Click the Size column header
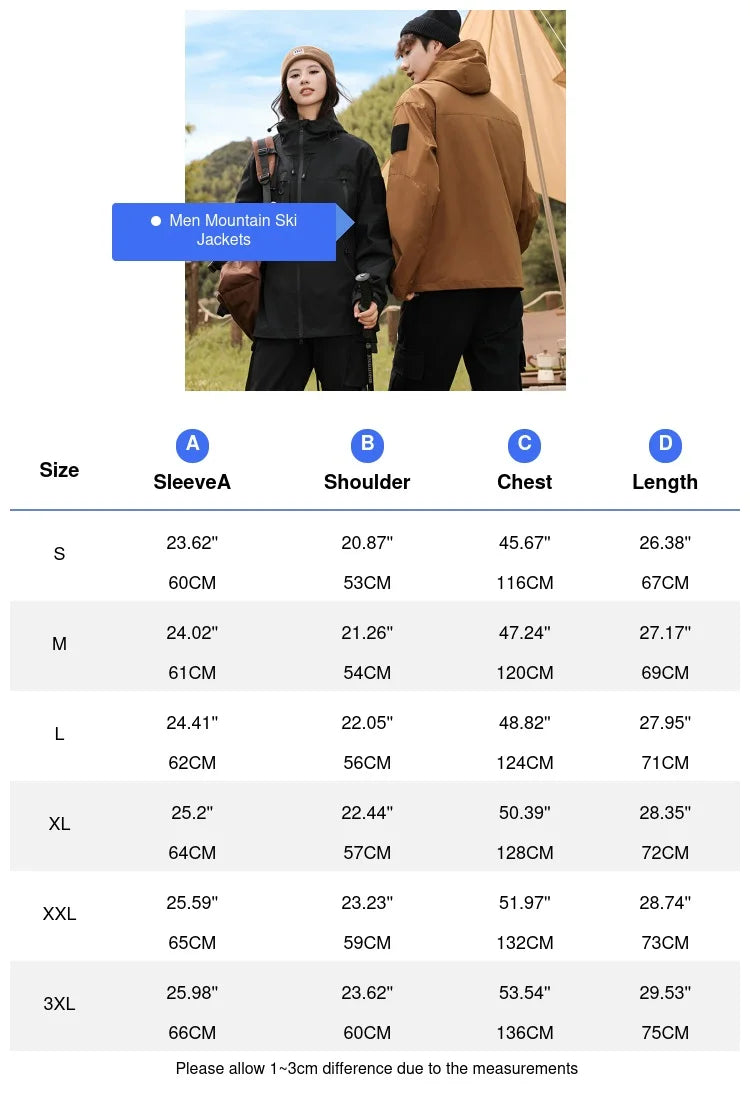The image size is (750, 1100). pyautogui.click(x=59, y=470)
